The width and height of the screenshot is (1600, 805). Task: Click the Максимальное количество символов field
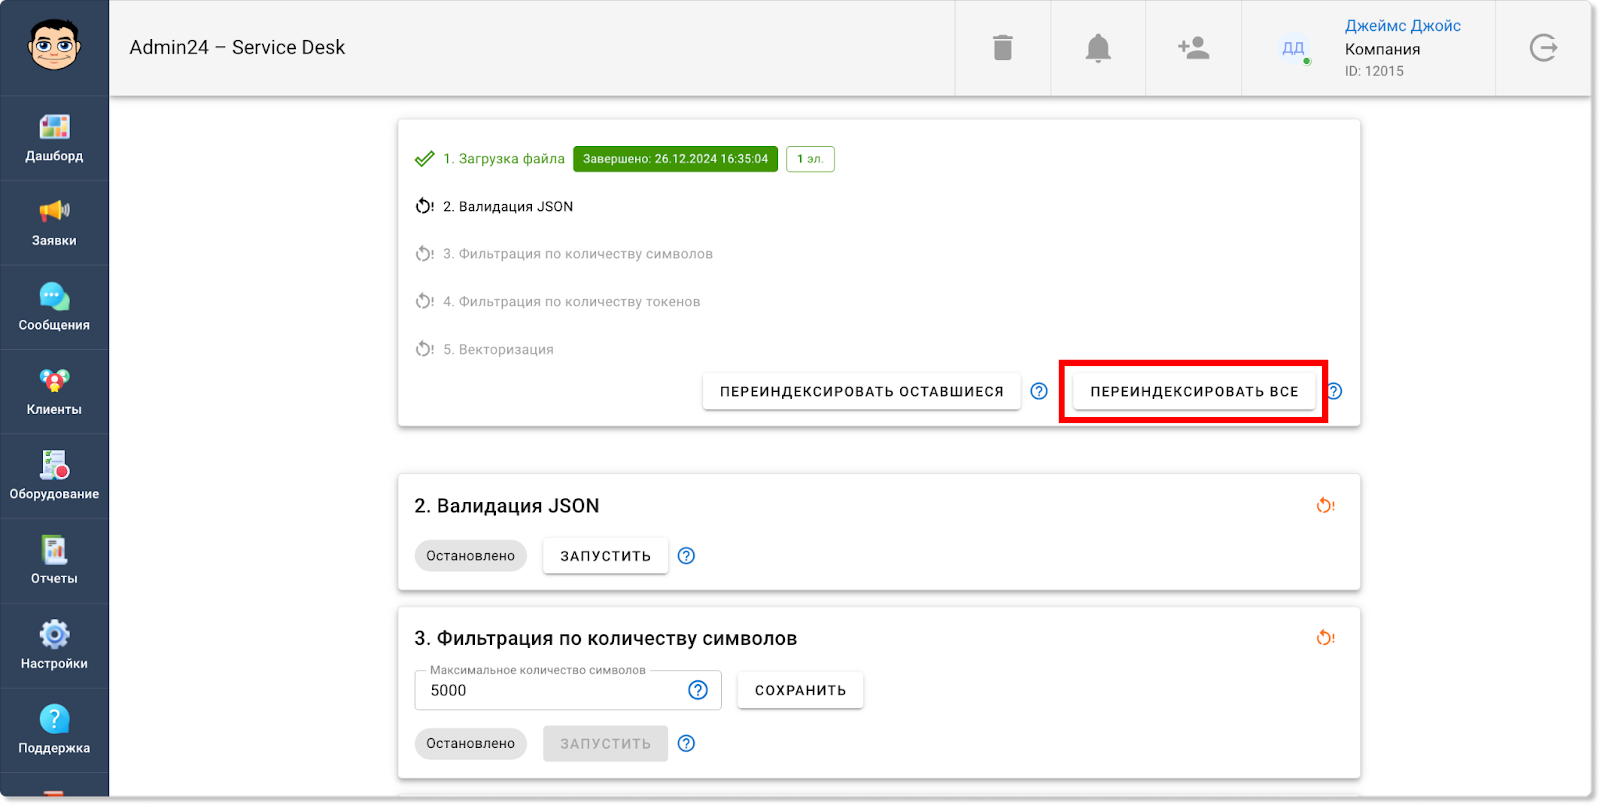(x=568, y=690)
